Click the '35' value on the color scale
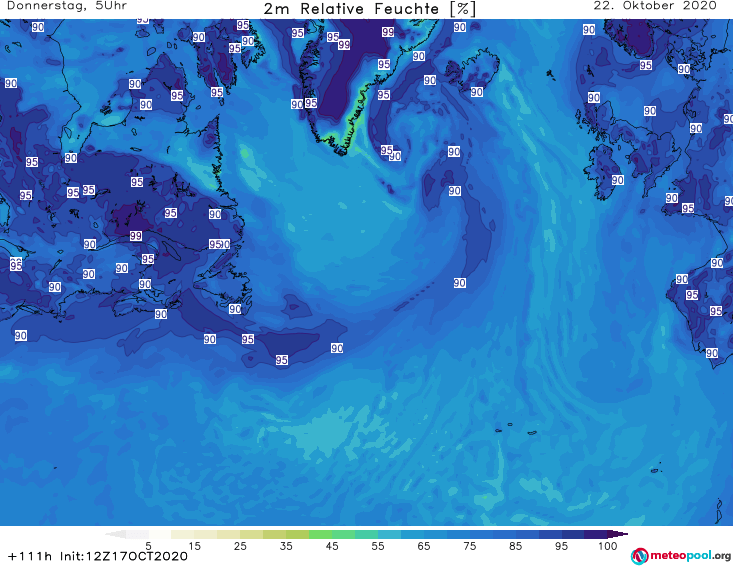Image resolution: width=733 pixels, height=566 pixels. tap(286, 546)
